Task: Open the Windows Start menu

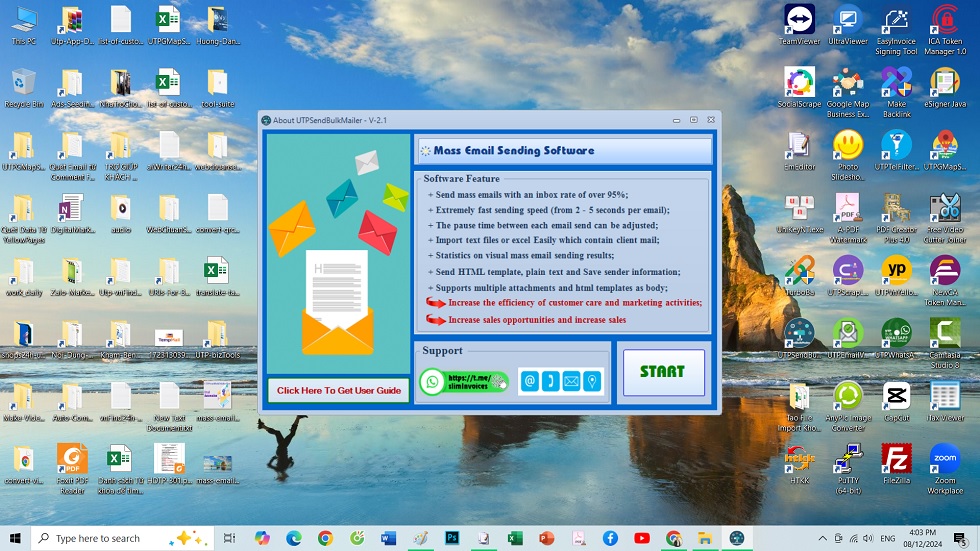Action: click(15, 538)
